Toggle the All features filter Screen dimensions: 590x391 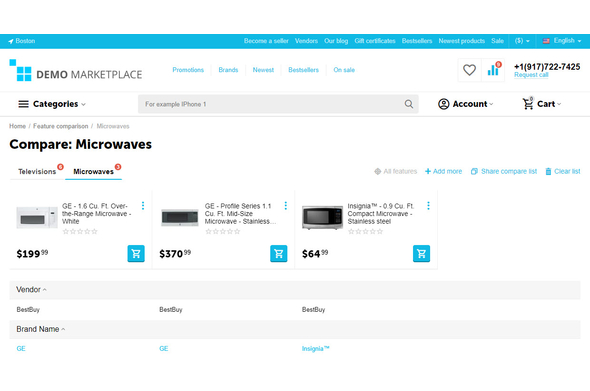click(x=395, y=172)
